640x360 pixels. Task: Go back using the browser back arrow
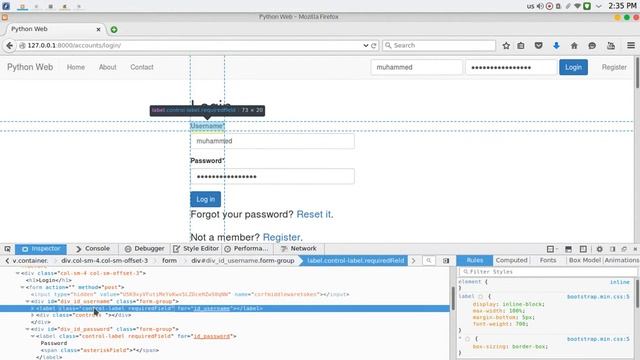tap(9, 45)
